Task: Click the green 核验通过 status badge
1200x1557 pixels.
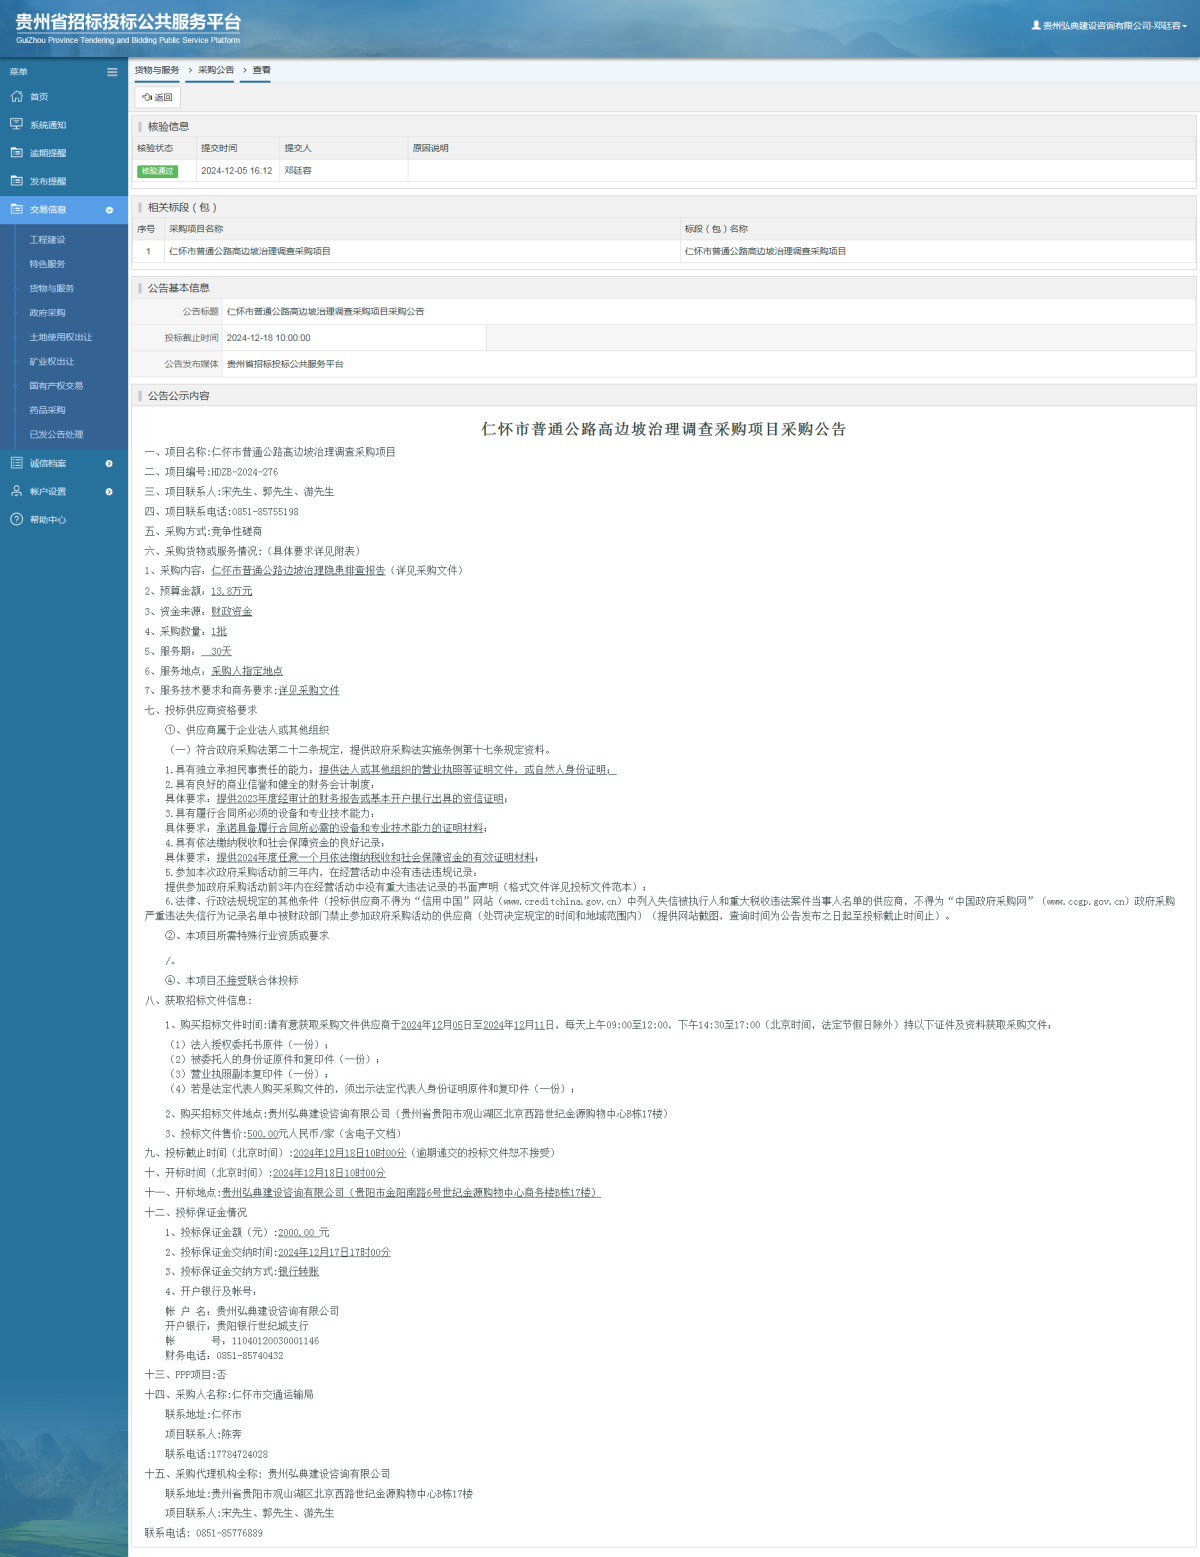Action: (x=157, y=171)
